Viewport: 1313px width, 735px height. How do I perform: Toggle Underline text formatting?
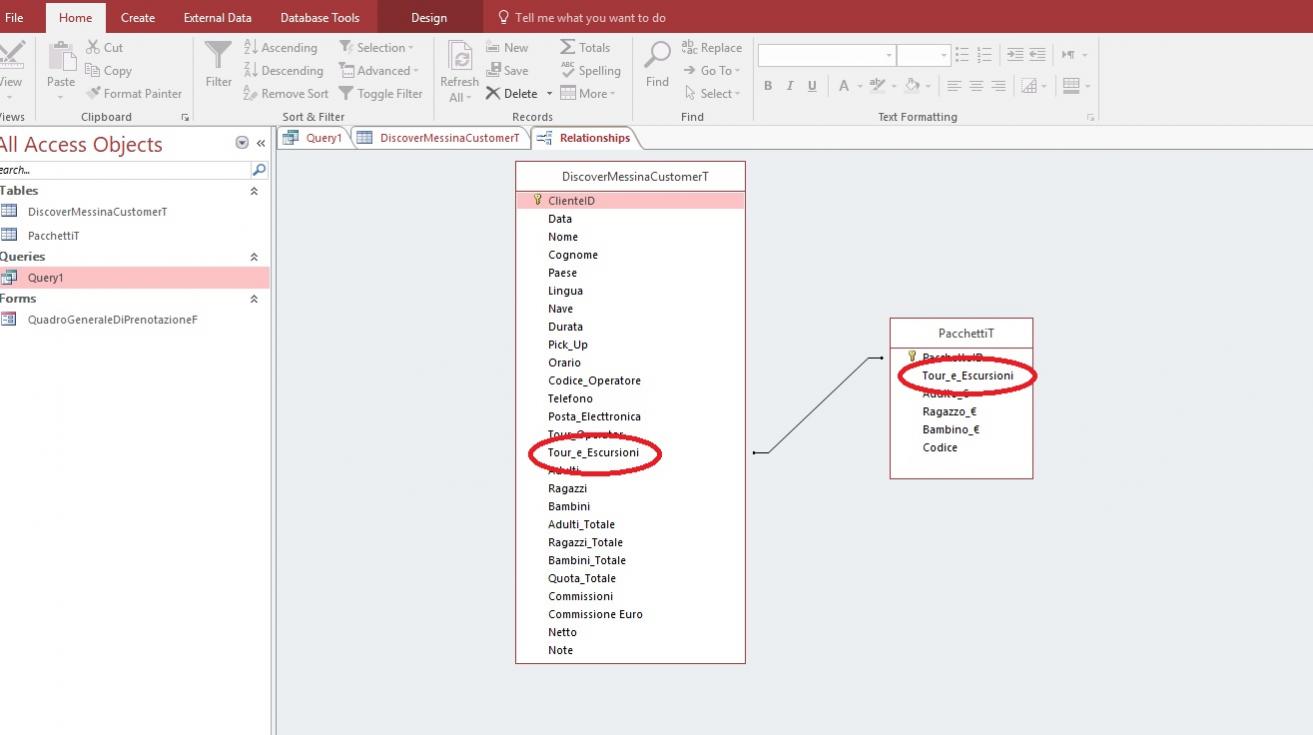click(812, 86)
